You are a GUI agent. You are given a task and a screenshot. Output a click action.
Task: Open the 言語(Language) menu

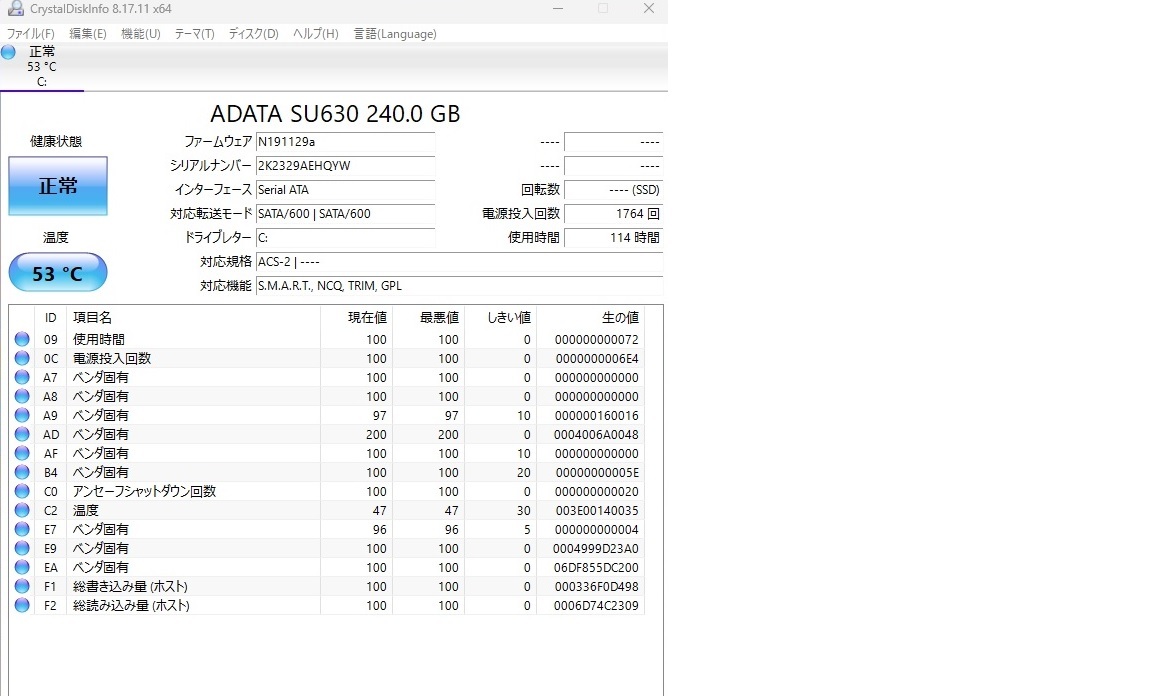(395, 34)
